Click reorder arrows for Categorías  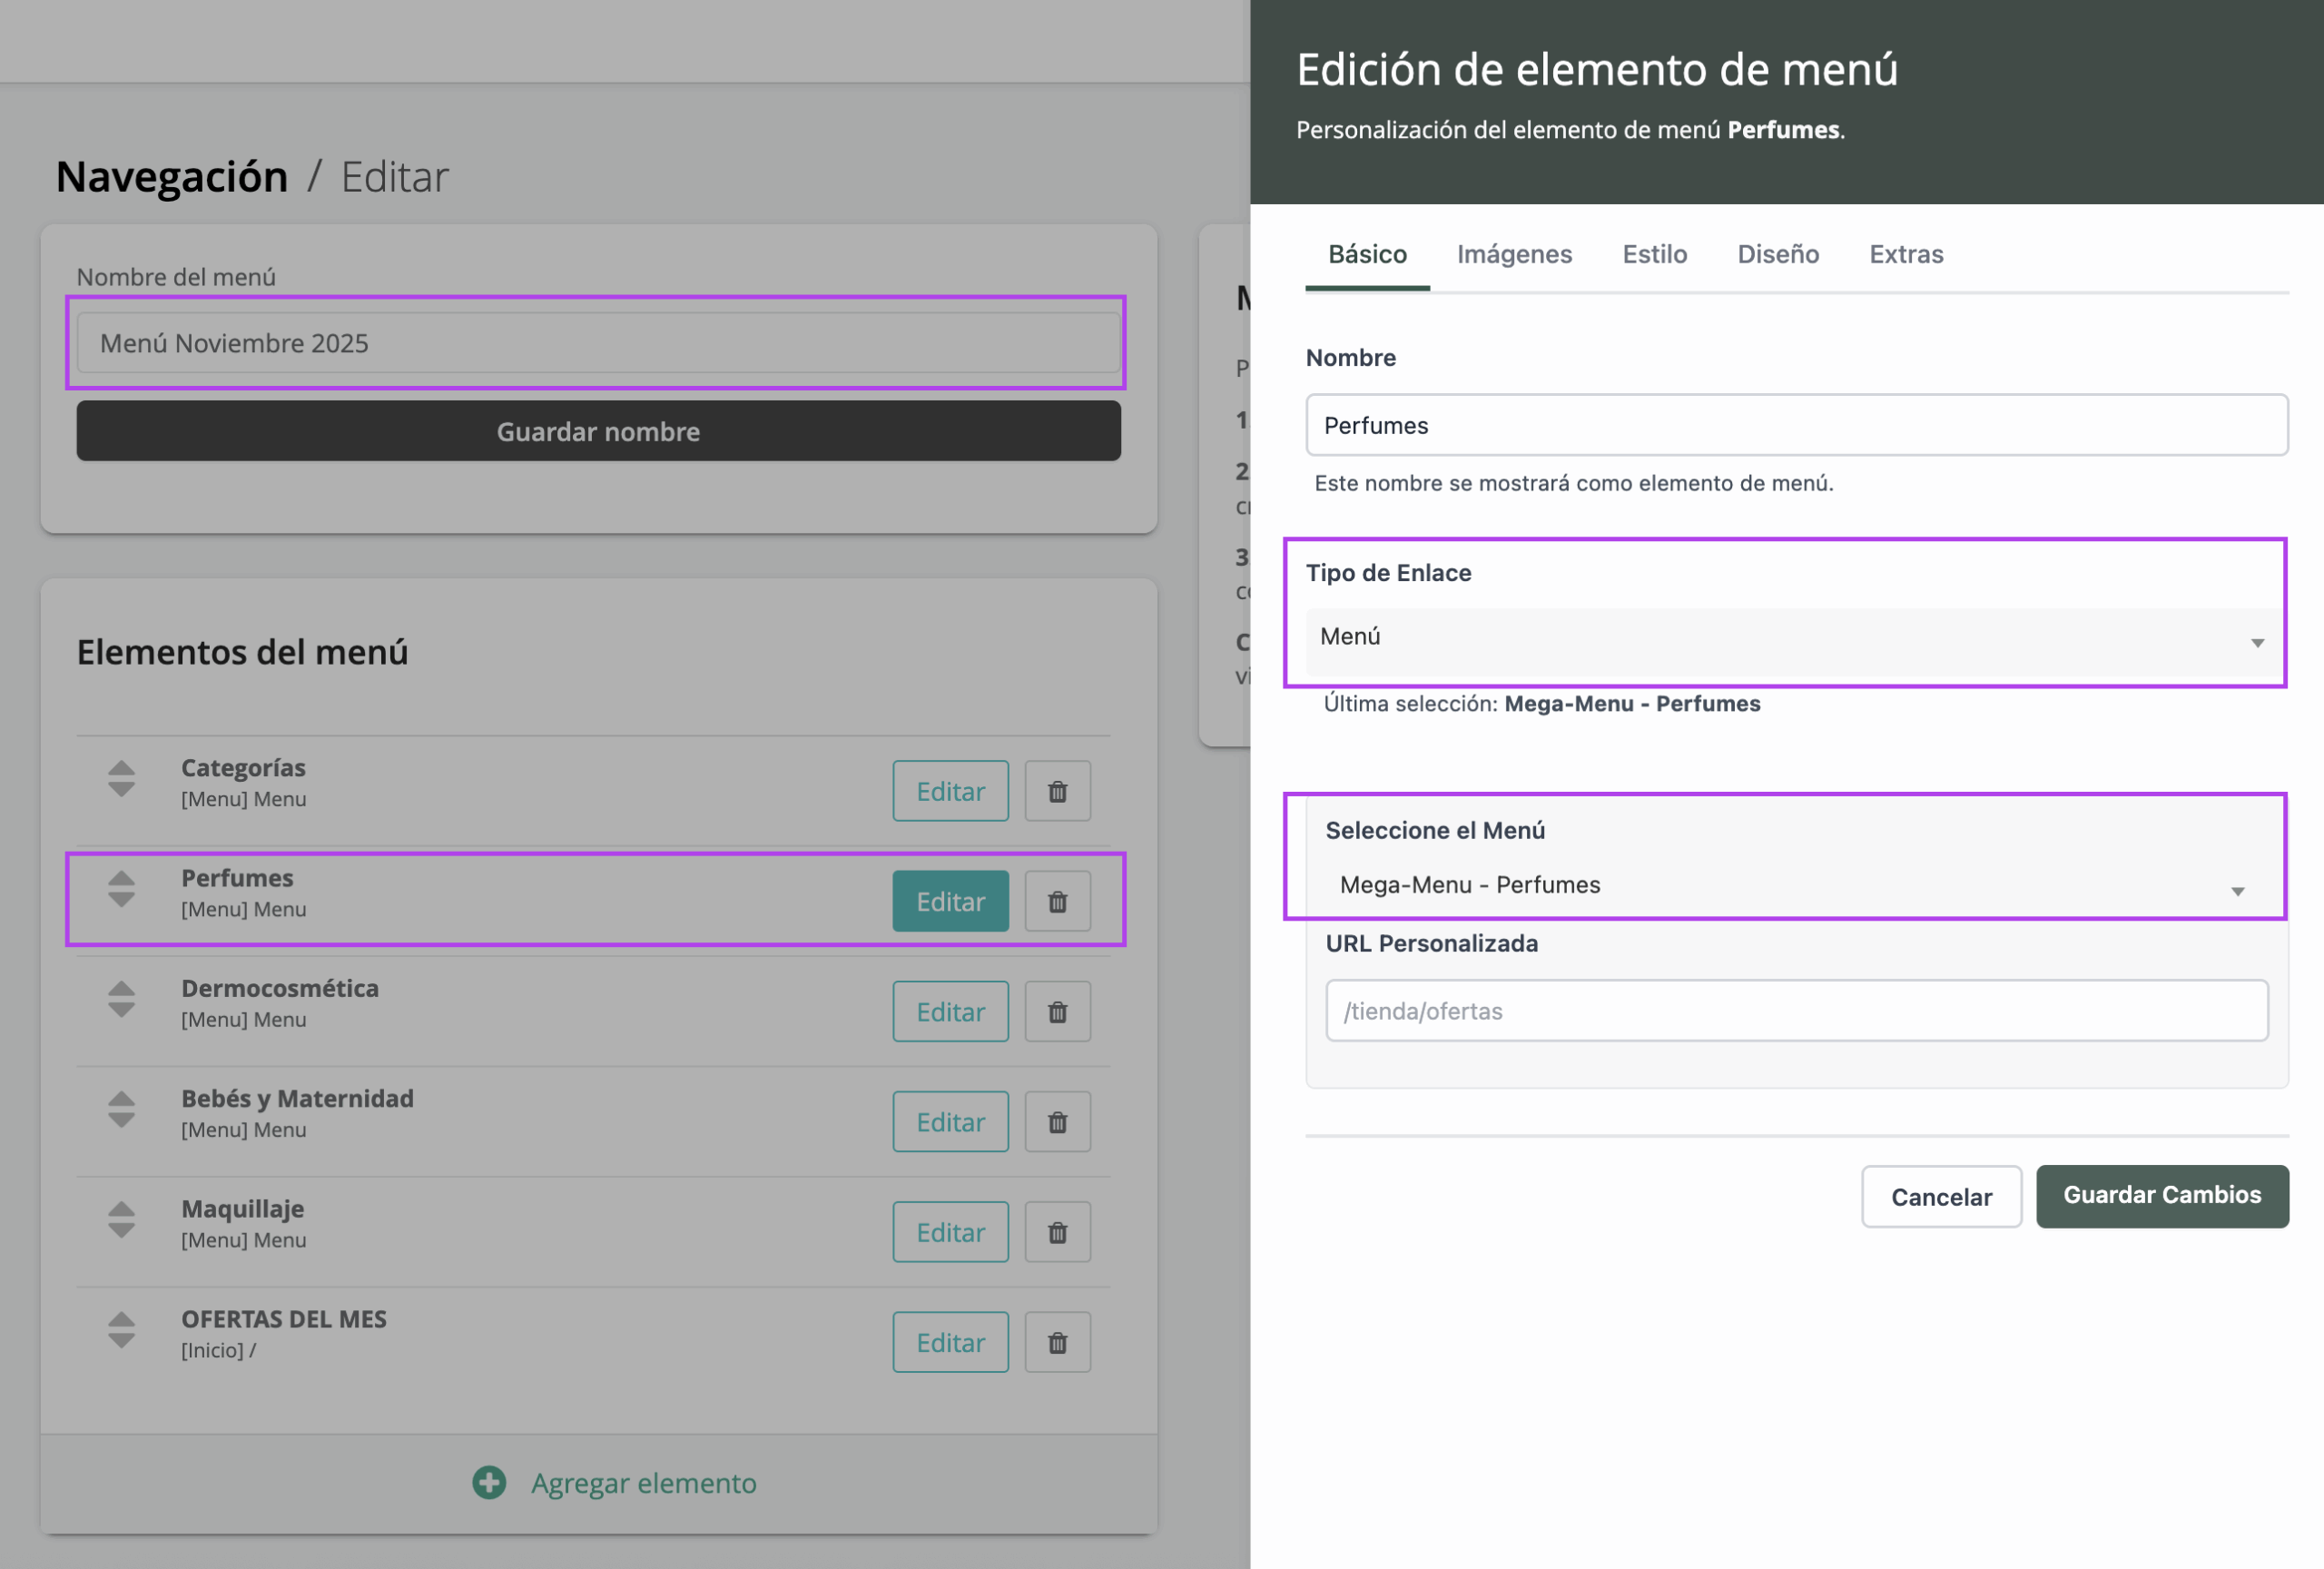(x=121, y=778)
